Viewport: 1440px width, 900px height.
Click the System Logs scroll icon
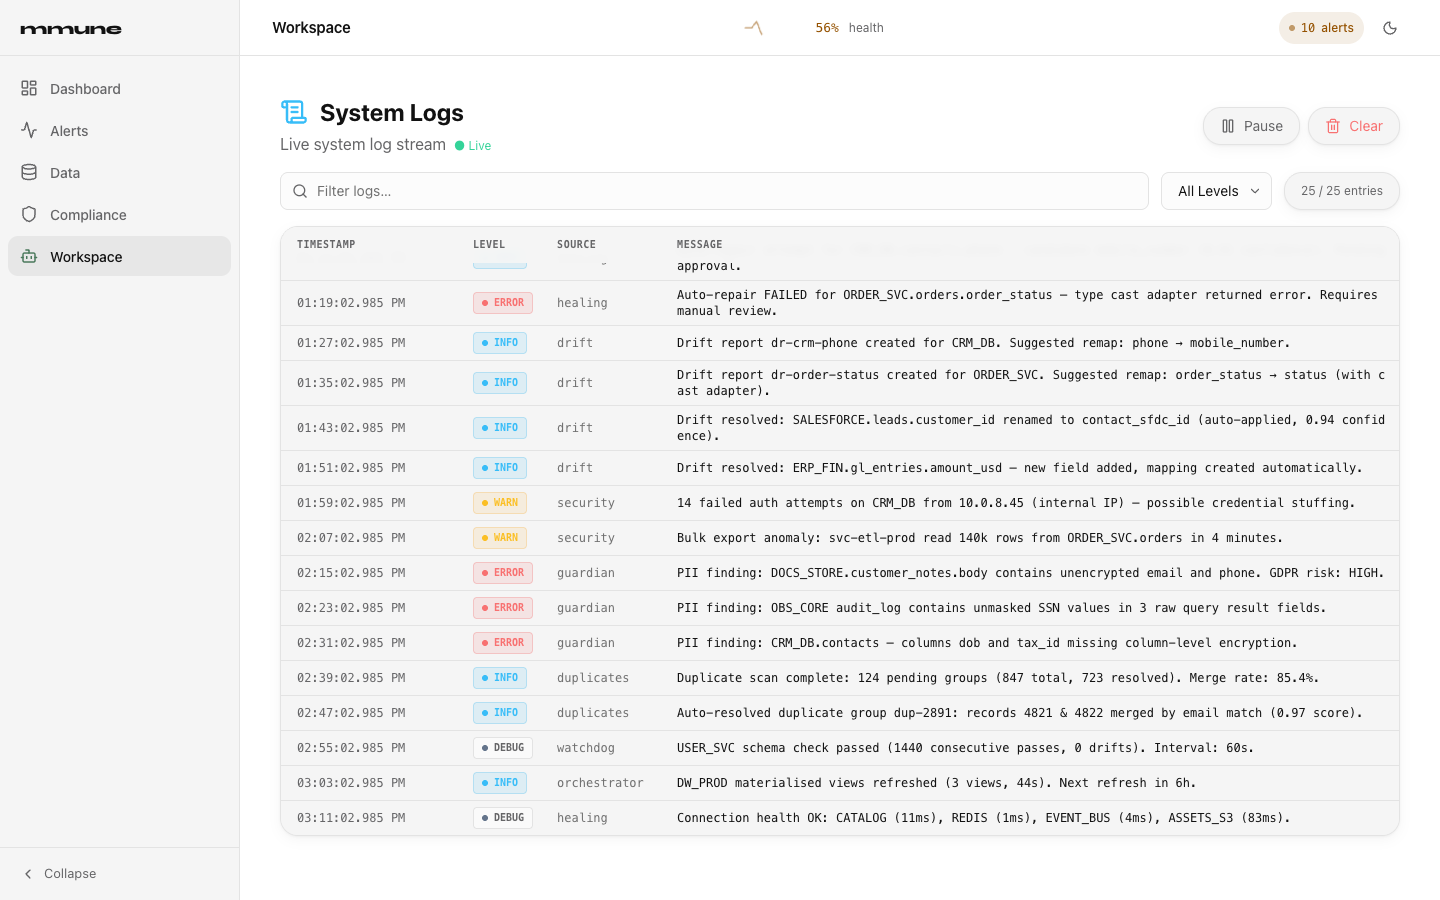point(294,112)
